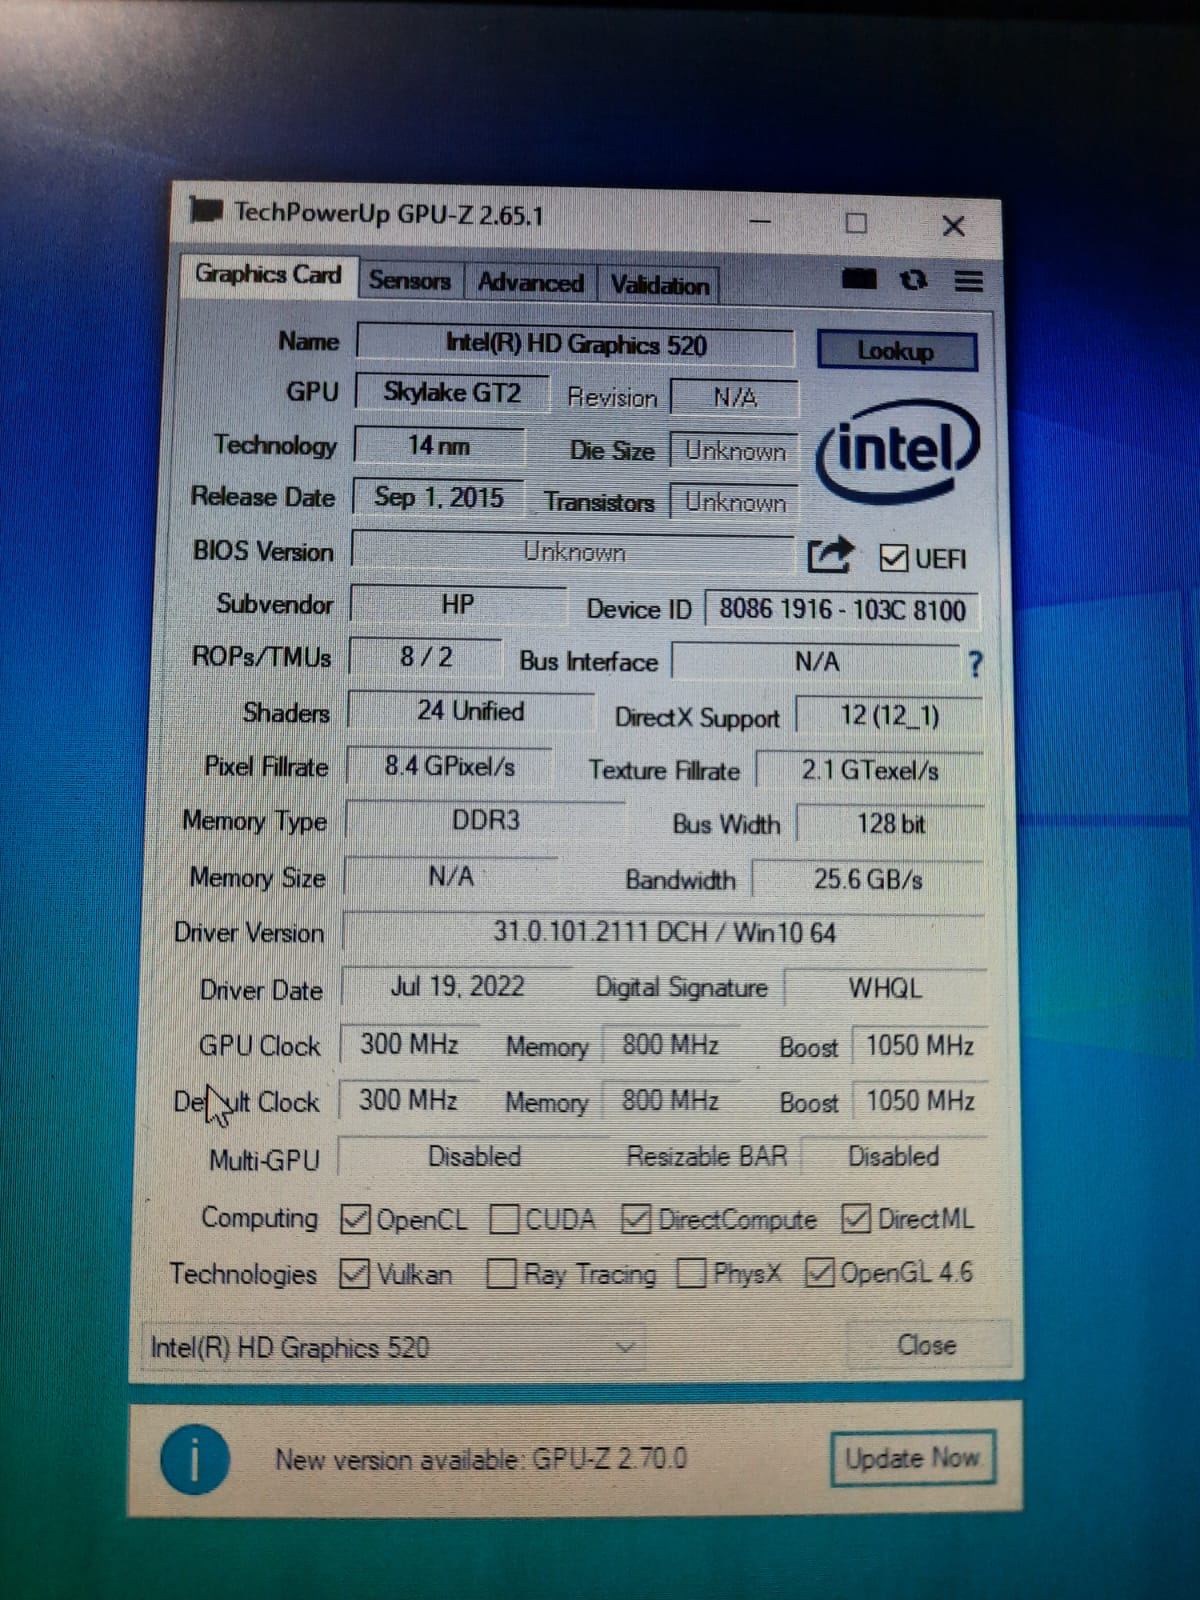
Task: Click the Default Clock Boost value 1050 MHz
Action: (920, 1102)
